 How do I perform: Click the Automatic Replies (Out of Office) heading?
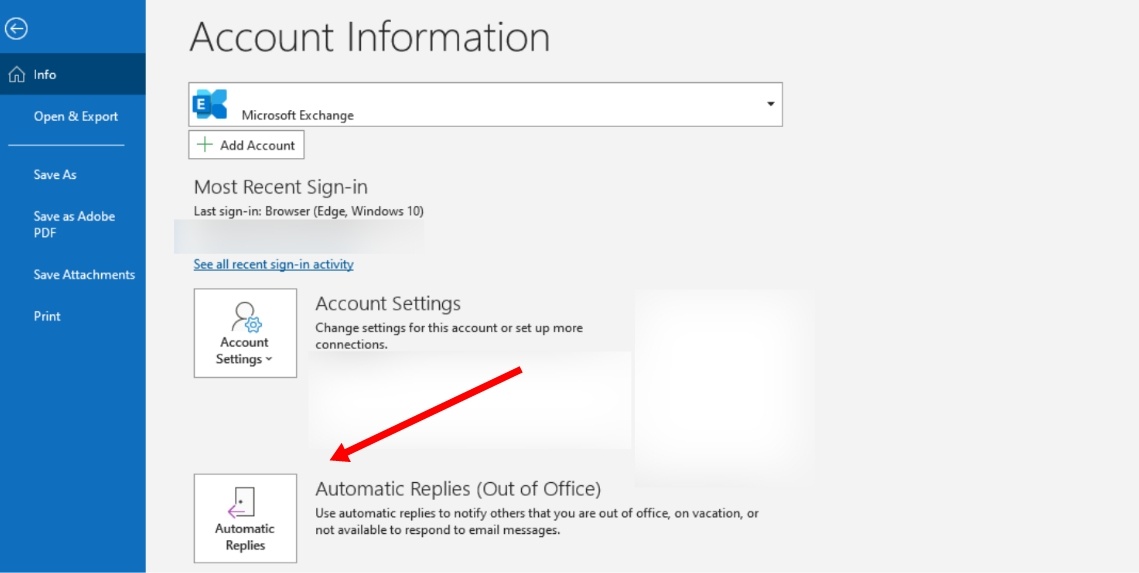458,489
